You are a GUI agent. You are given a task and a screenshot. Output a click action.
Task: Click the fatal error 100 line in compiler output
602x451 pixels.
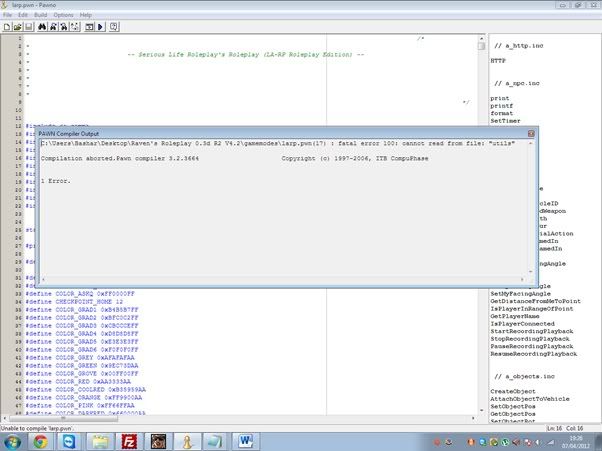pos(278,143)
